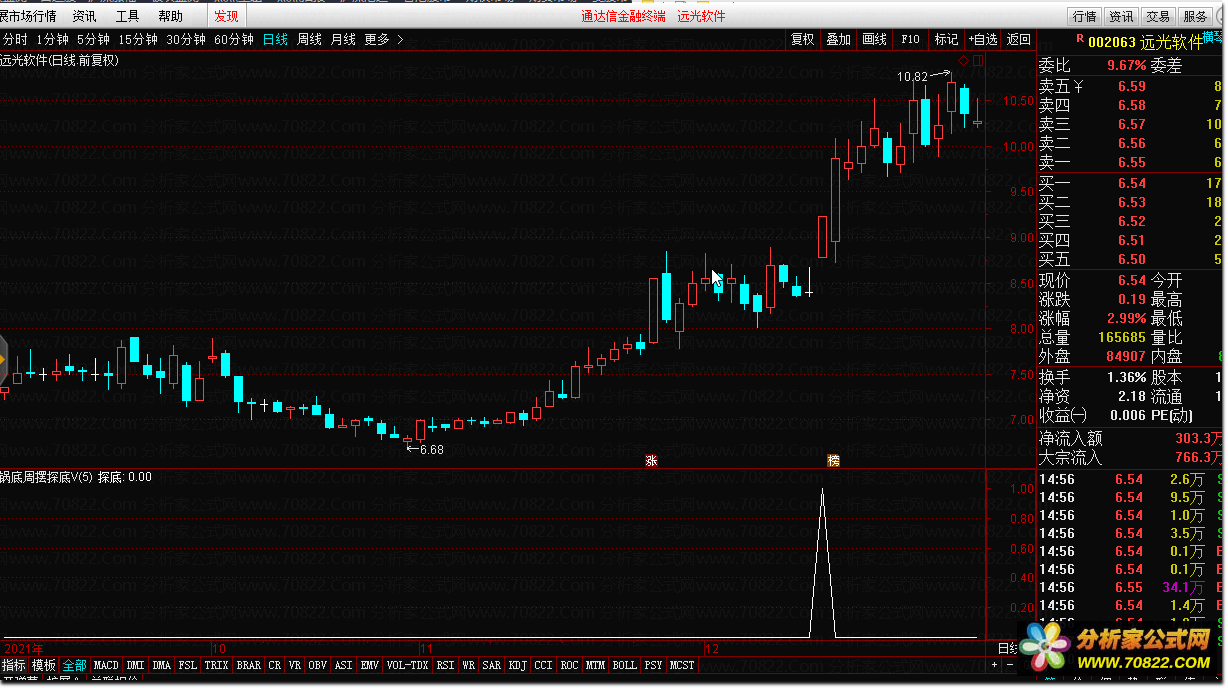The height and width of the screenshot is (688, 1228).
Task: Switch to 30分钟 chart period
Action: coord(186,40)
